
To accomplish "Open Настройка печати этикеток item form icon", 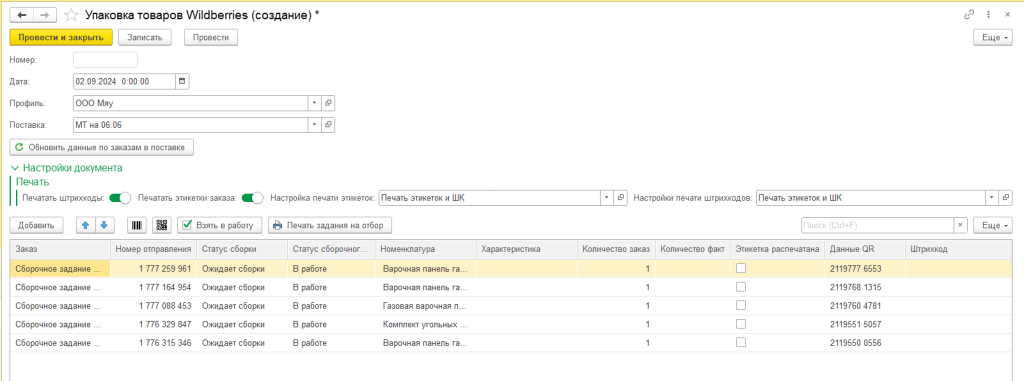I will (622, 197).
